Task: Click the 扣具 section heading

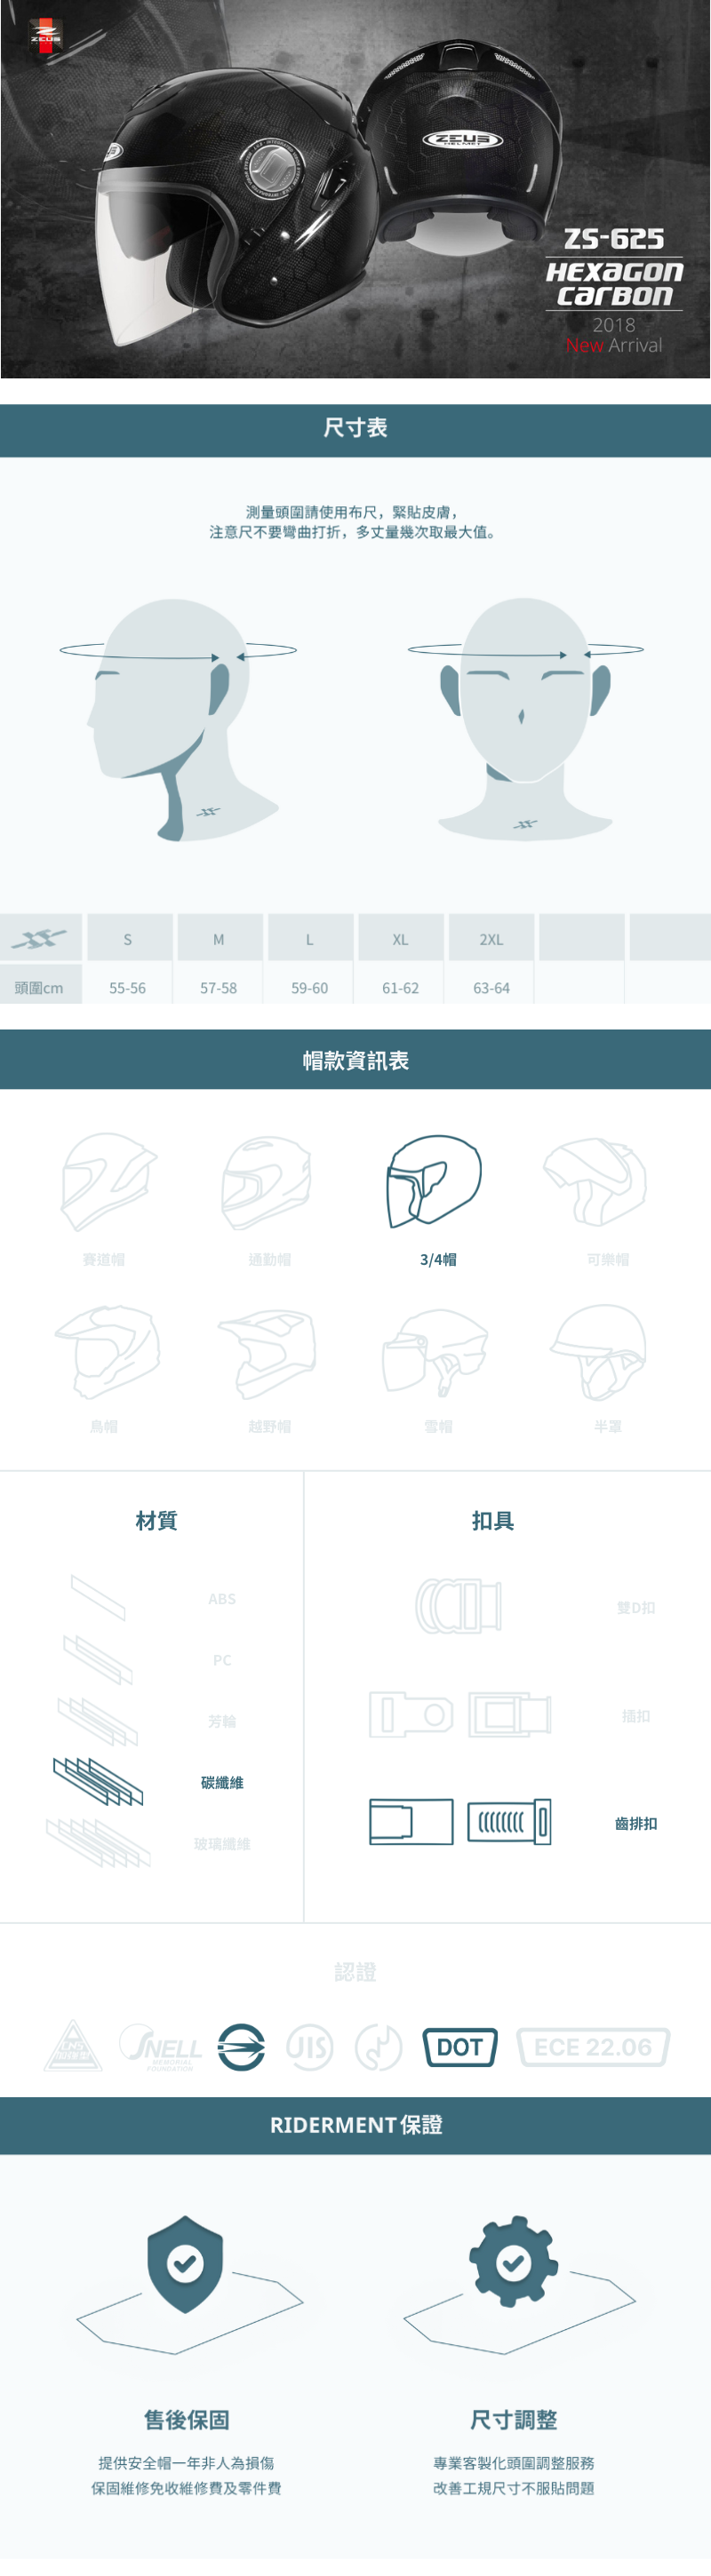Action: 493,1520
